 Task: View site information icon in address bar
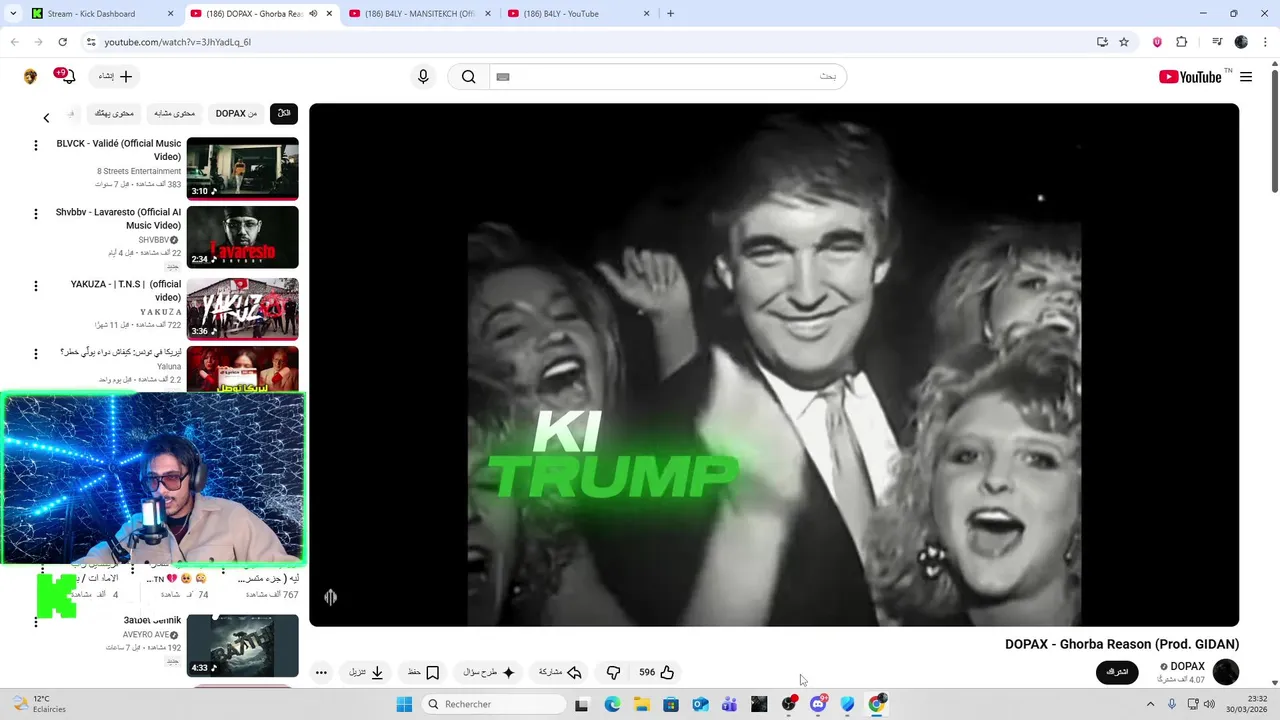(x=90, y=42)
